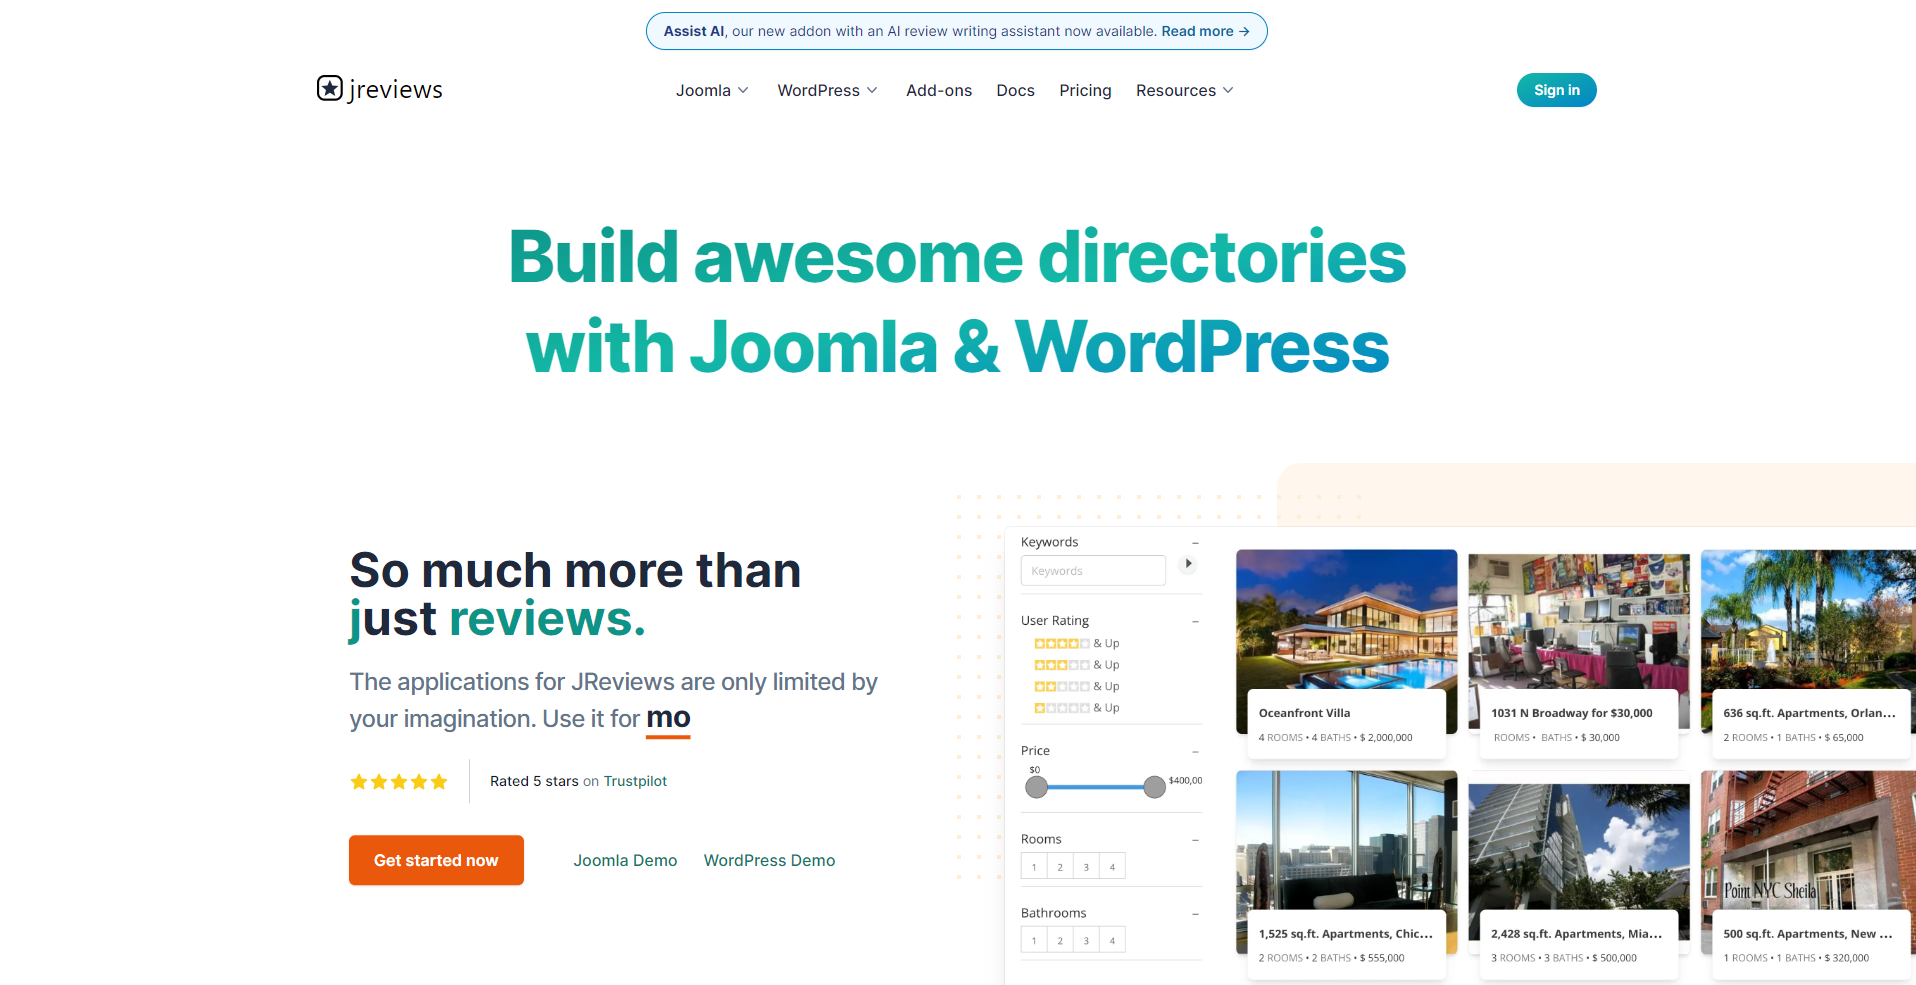Viewport: 1916px width, 985px height.
Task: Click the Sign in button
Action: (1557, 90)
